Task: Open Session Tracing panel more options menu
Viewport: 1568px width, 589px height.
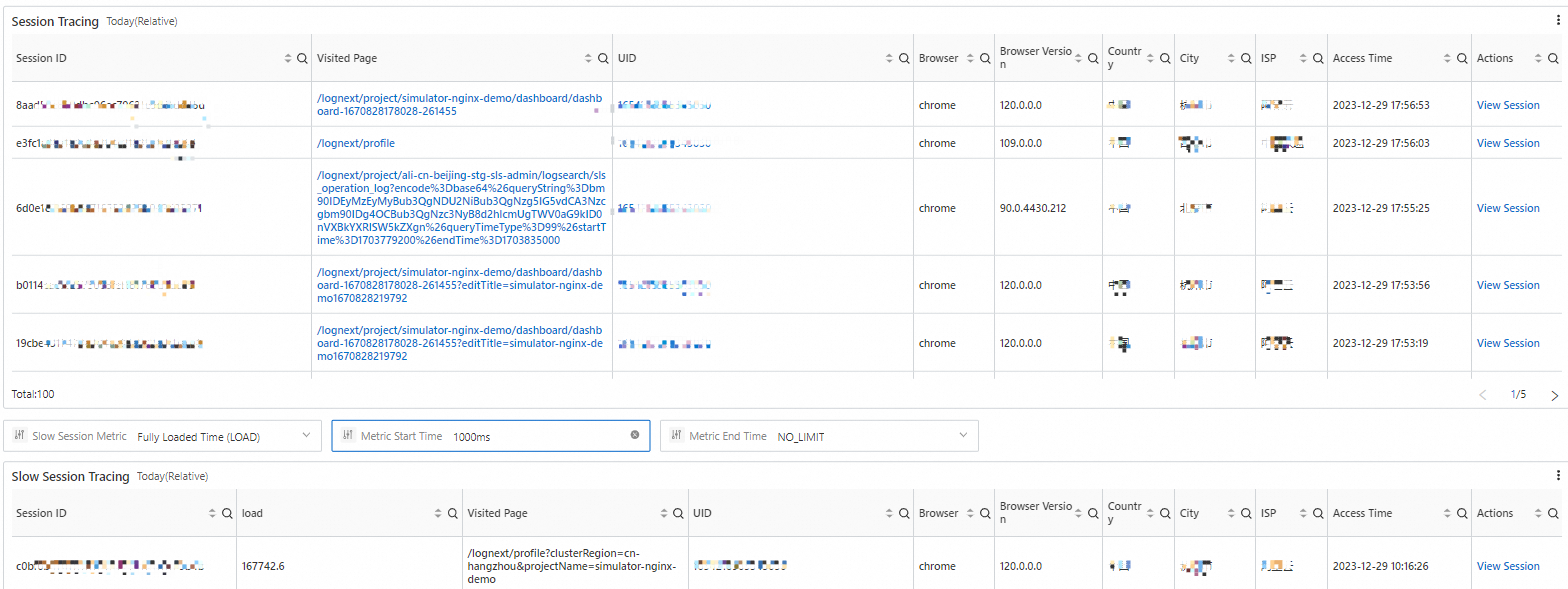Action: coord(1557,20)
